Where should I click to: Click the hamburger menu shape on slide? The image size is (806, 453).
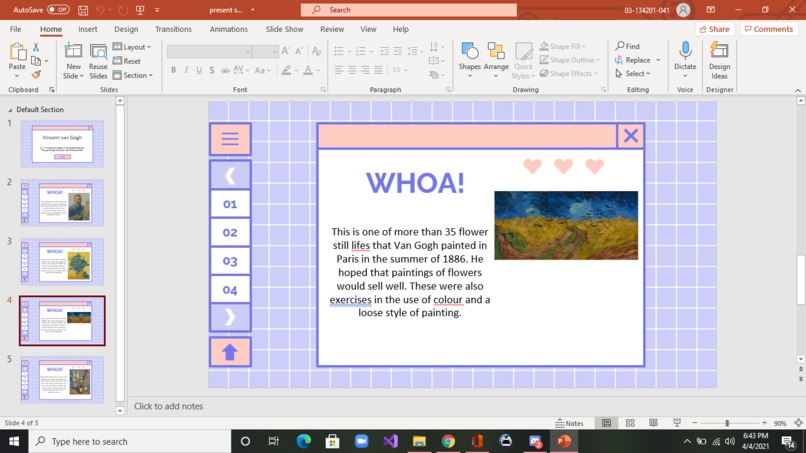click(230, 139)
